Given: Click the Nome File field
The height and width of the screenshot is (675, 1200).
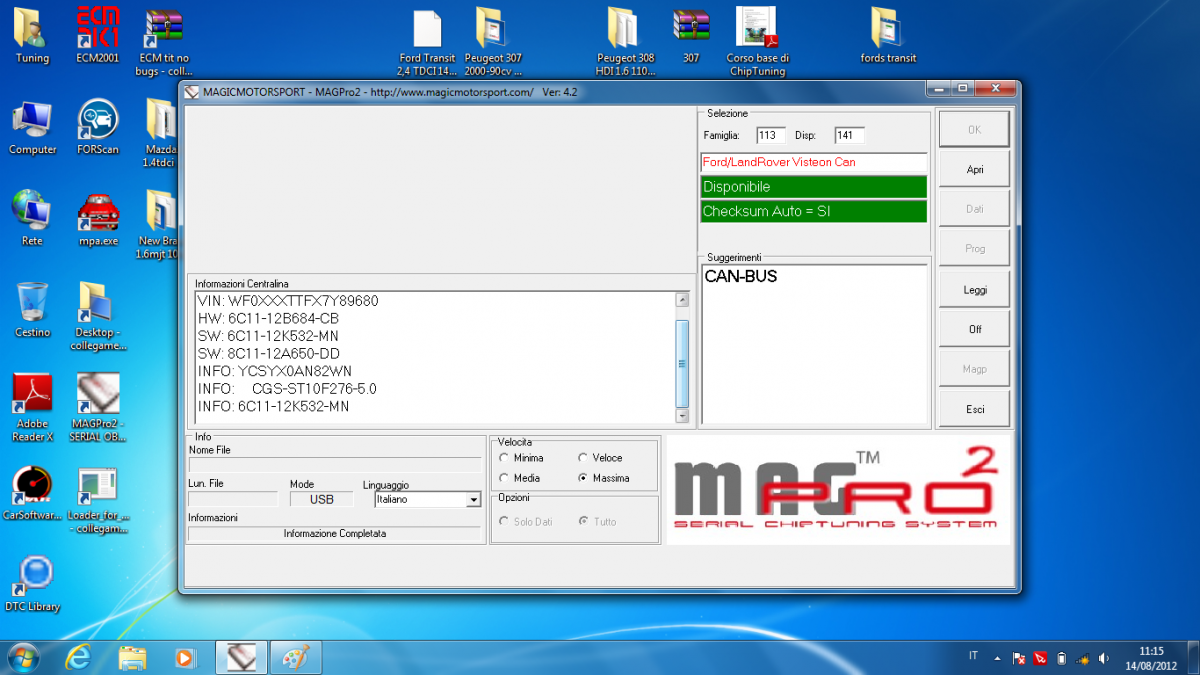Looking at the screenshot, I should 333,464.
